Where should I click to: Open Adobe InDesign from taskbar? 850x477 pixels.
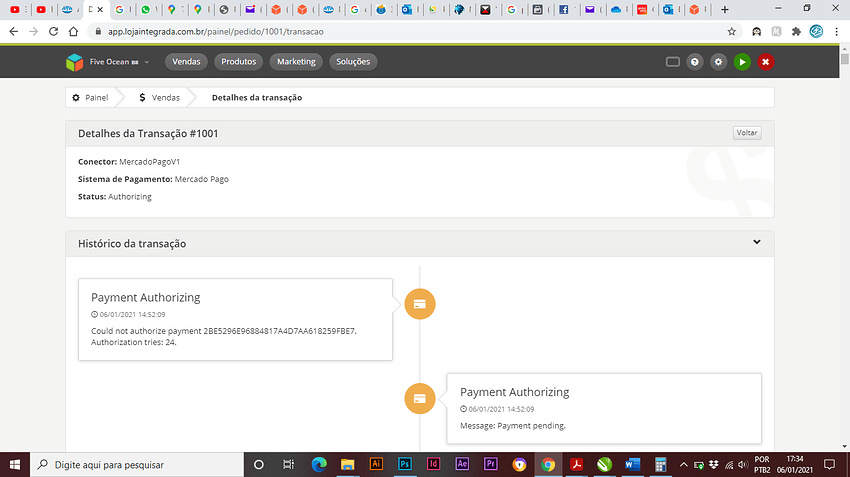coord(433,464)
